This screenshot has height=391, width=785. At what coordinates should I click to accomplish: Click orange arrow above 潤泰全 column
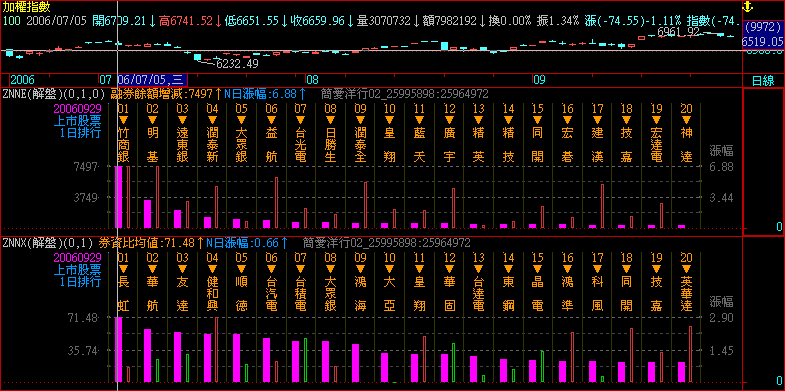360,120
